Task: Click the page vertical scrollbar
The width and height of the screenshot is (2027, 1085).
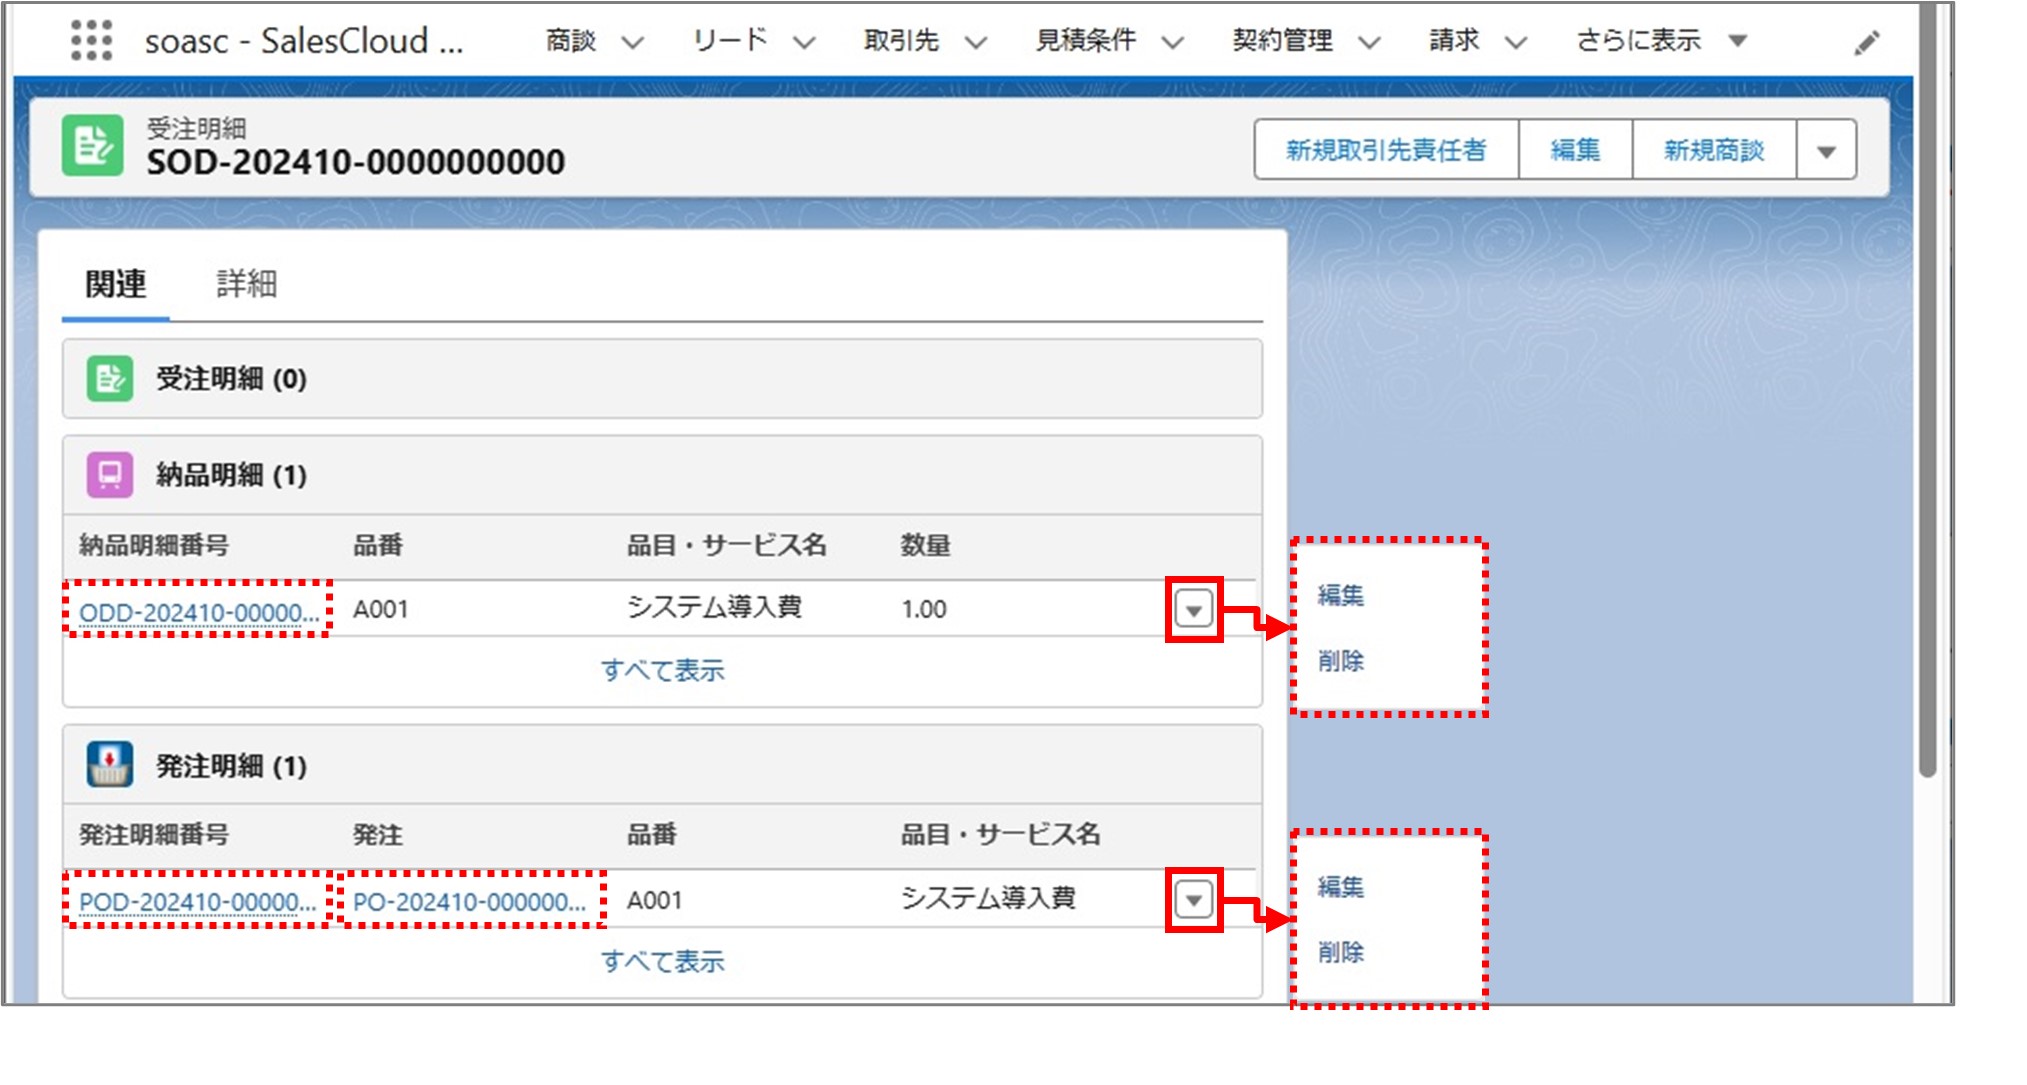Action: pyautogui.click(x=1927, y=390)
